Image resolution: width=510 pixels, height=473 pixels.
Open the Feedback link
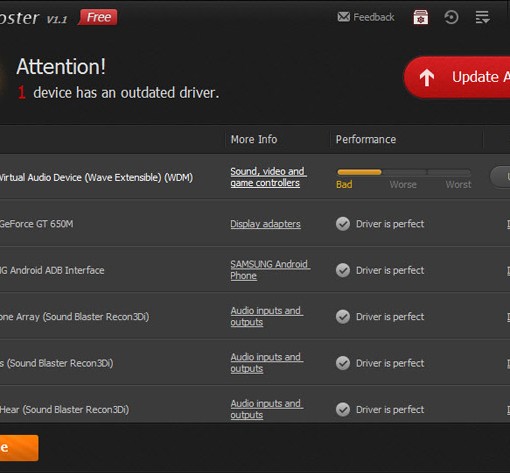[366, 17]
